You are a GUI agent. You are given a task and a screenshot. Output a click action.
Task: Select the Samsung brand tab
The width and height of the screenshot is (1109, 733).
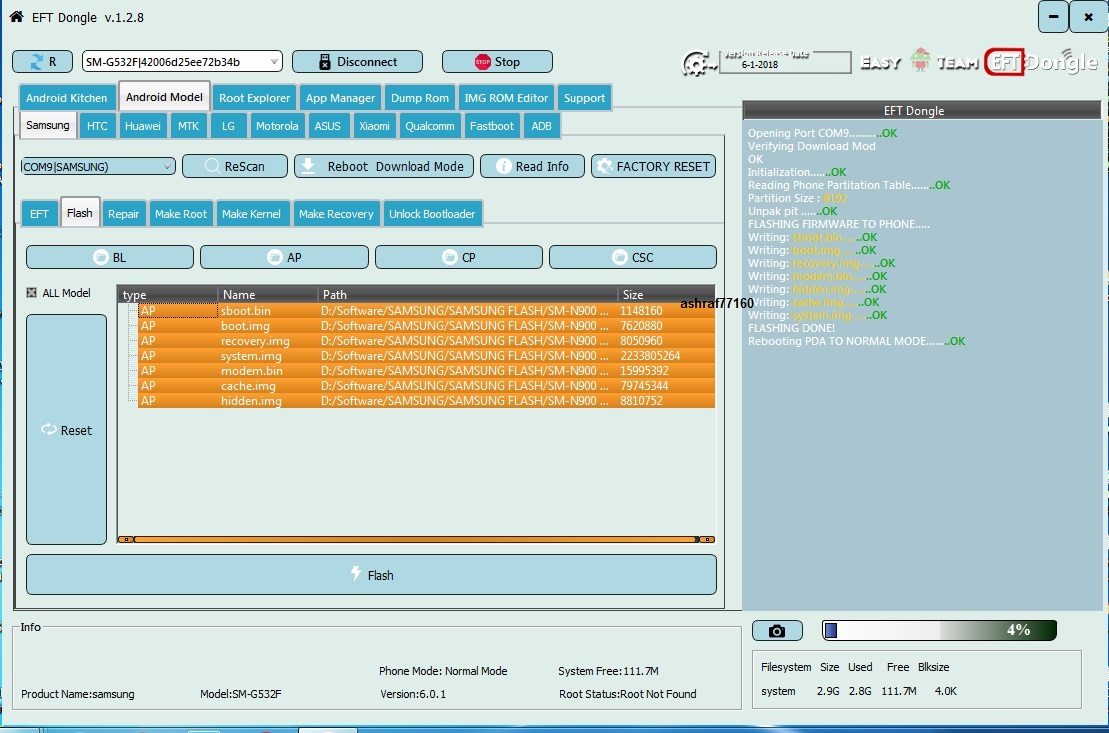[47, 125]
